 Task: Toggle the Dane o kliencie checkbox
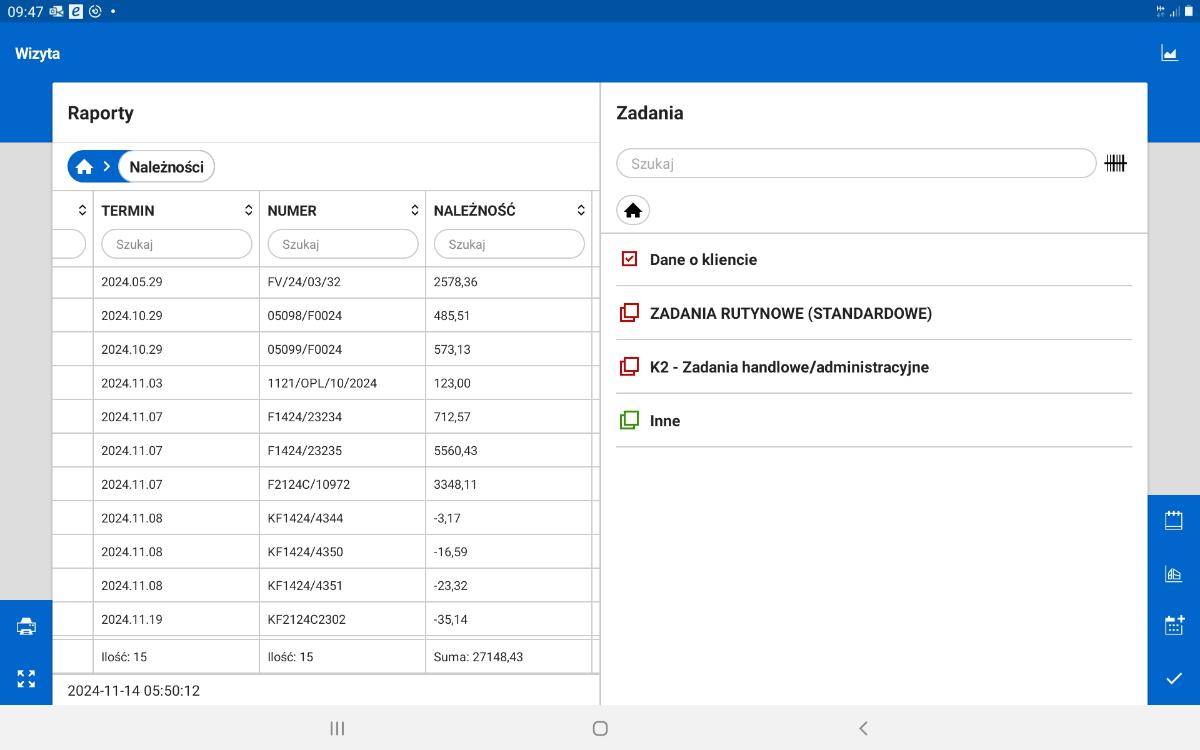pos(629,259)
